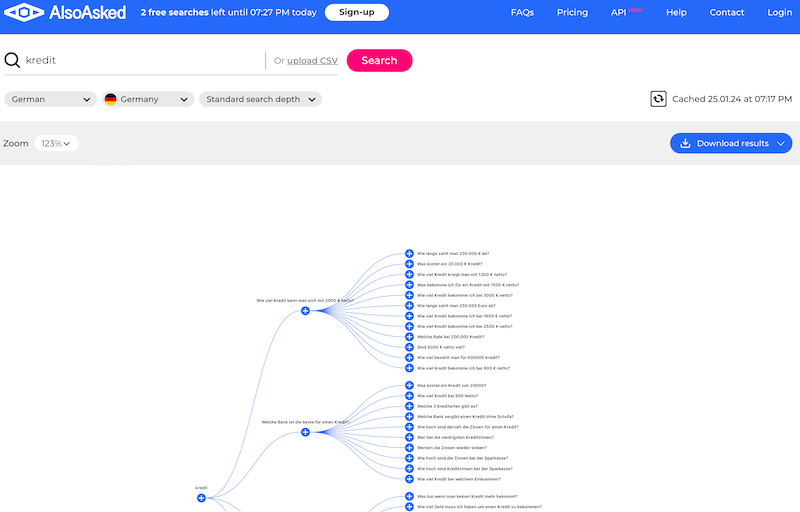Click plus icon for 'Werden die Zinsen wieder sinken?'

point(409,447)
